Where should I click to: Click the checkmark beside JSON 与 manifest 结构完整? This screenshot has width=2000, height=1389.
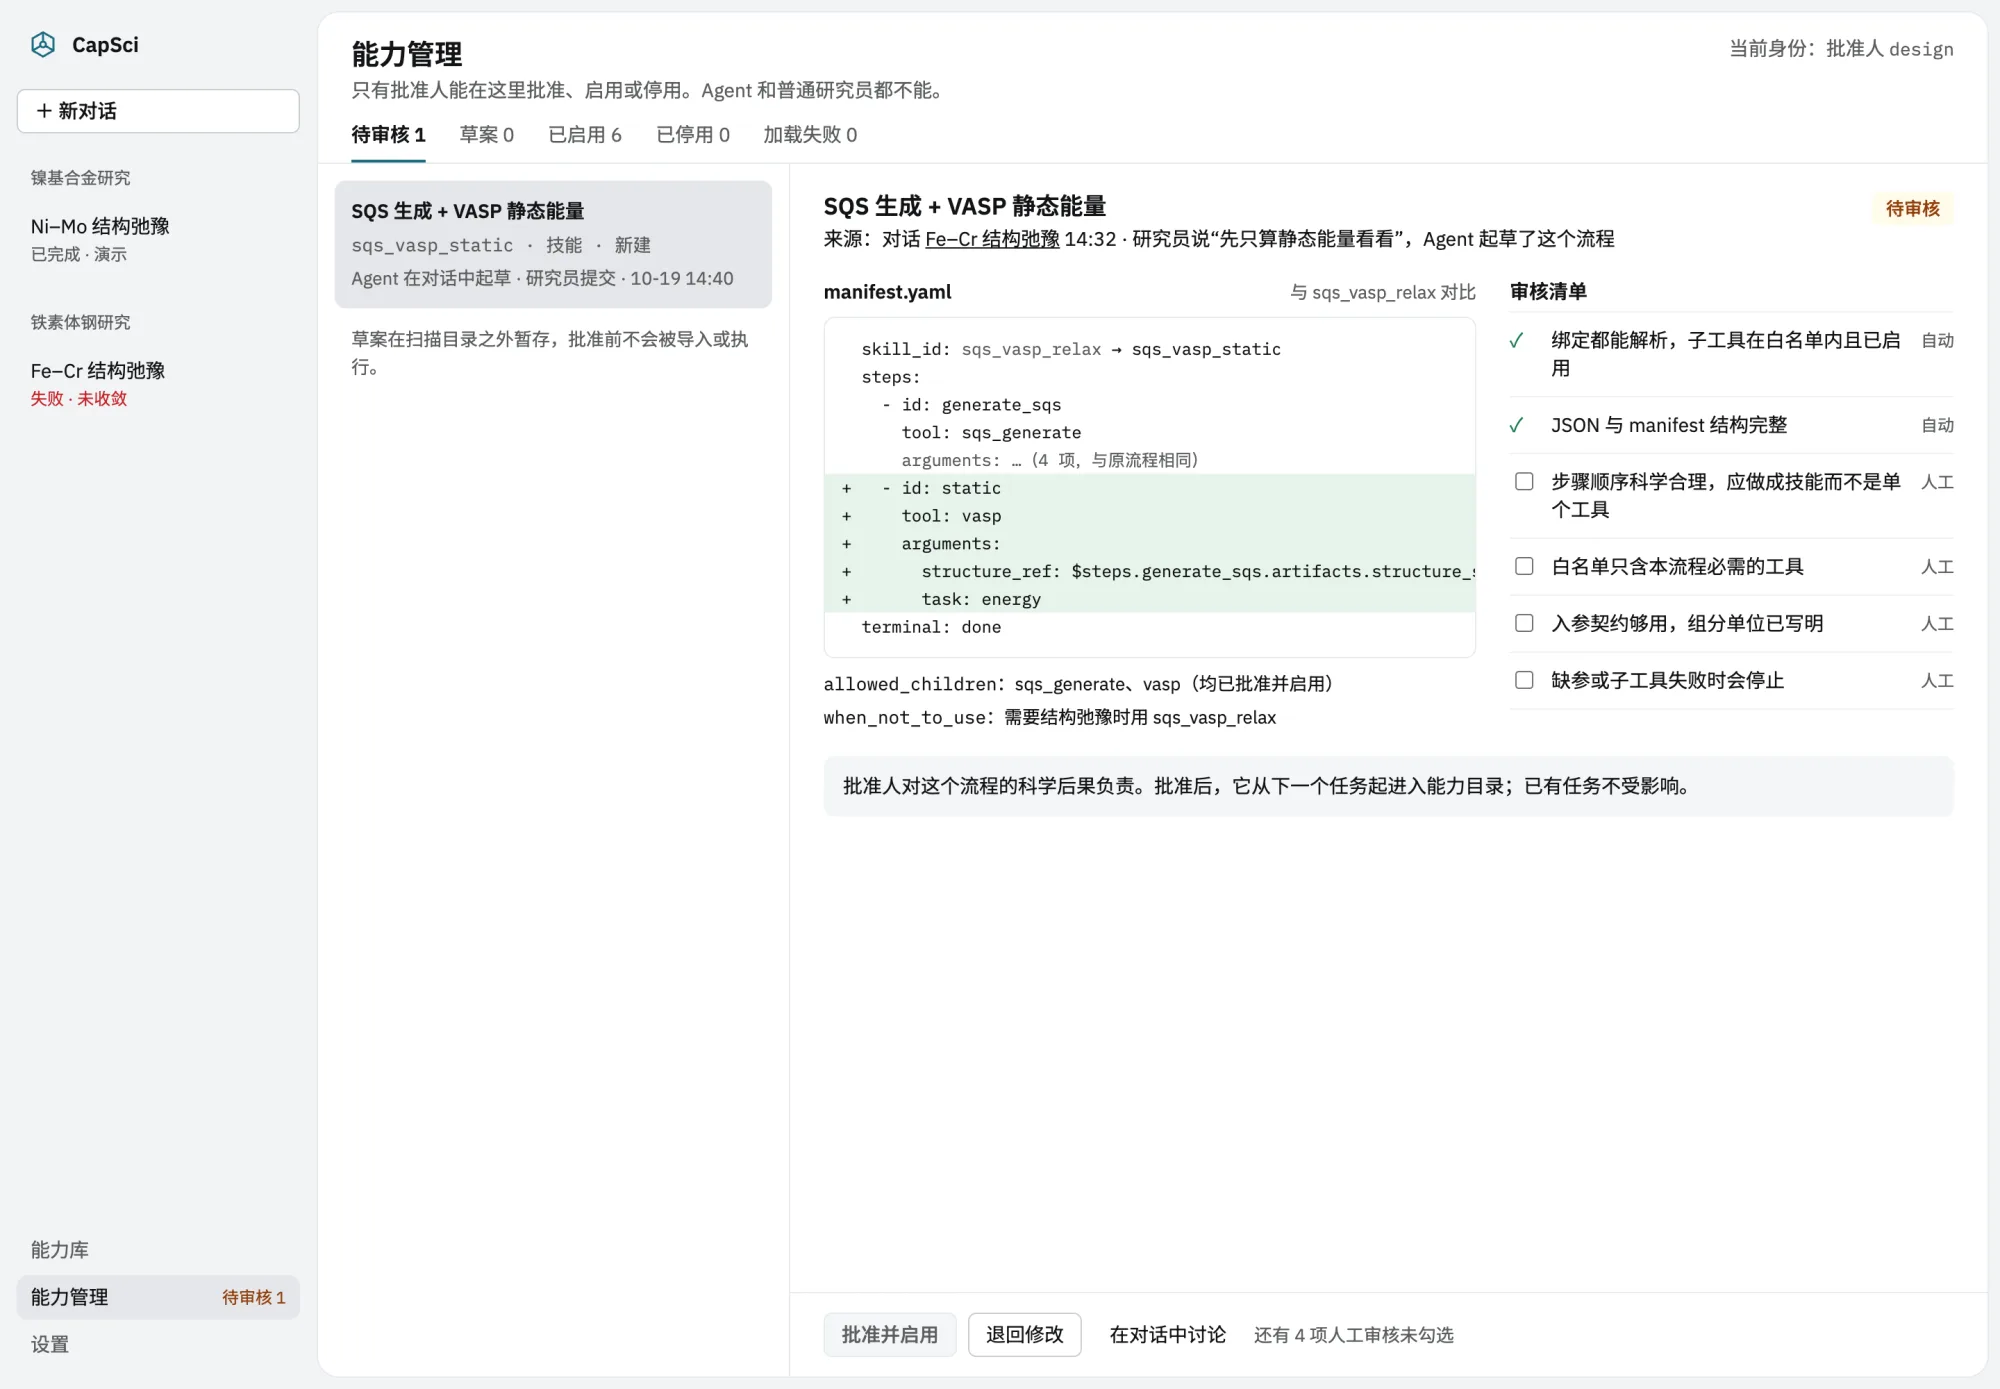pos(1517,425)
